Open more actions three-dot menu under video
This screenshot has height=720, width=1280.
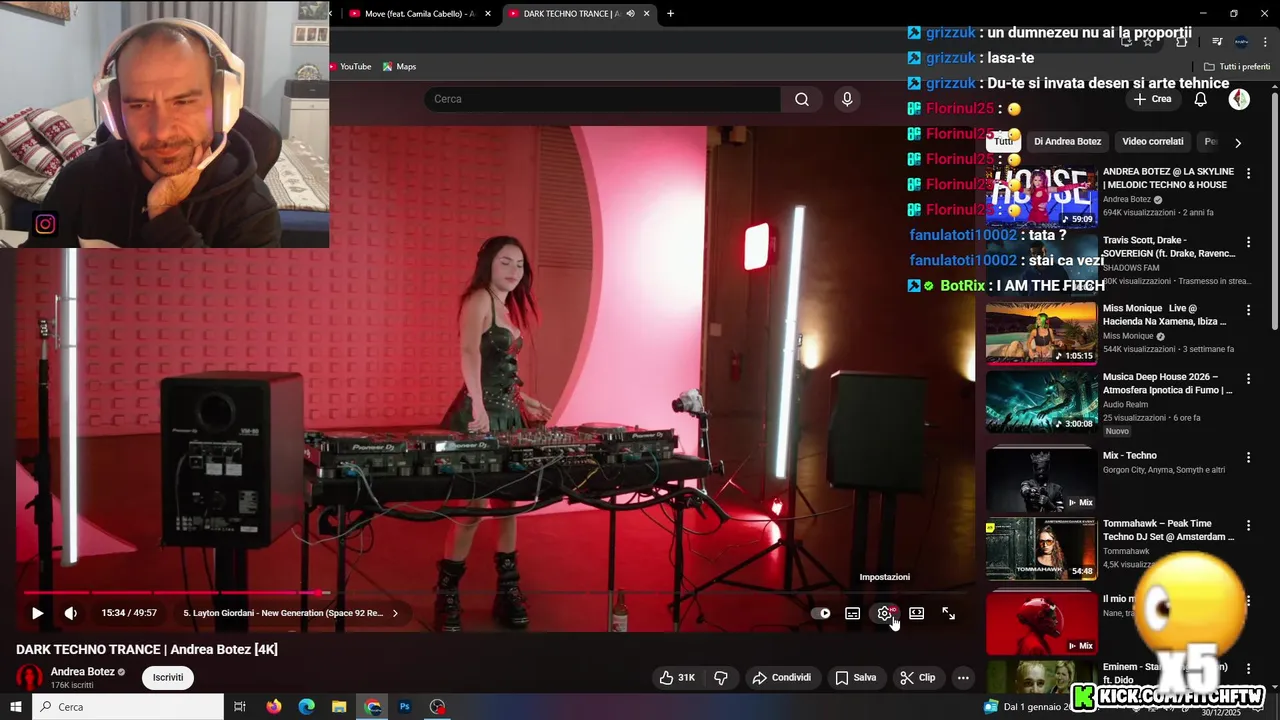963,677
